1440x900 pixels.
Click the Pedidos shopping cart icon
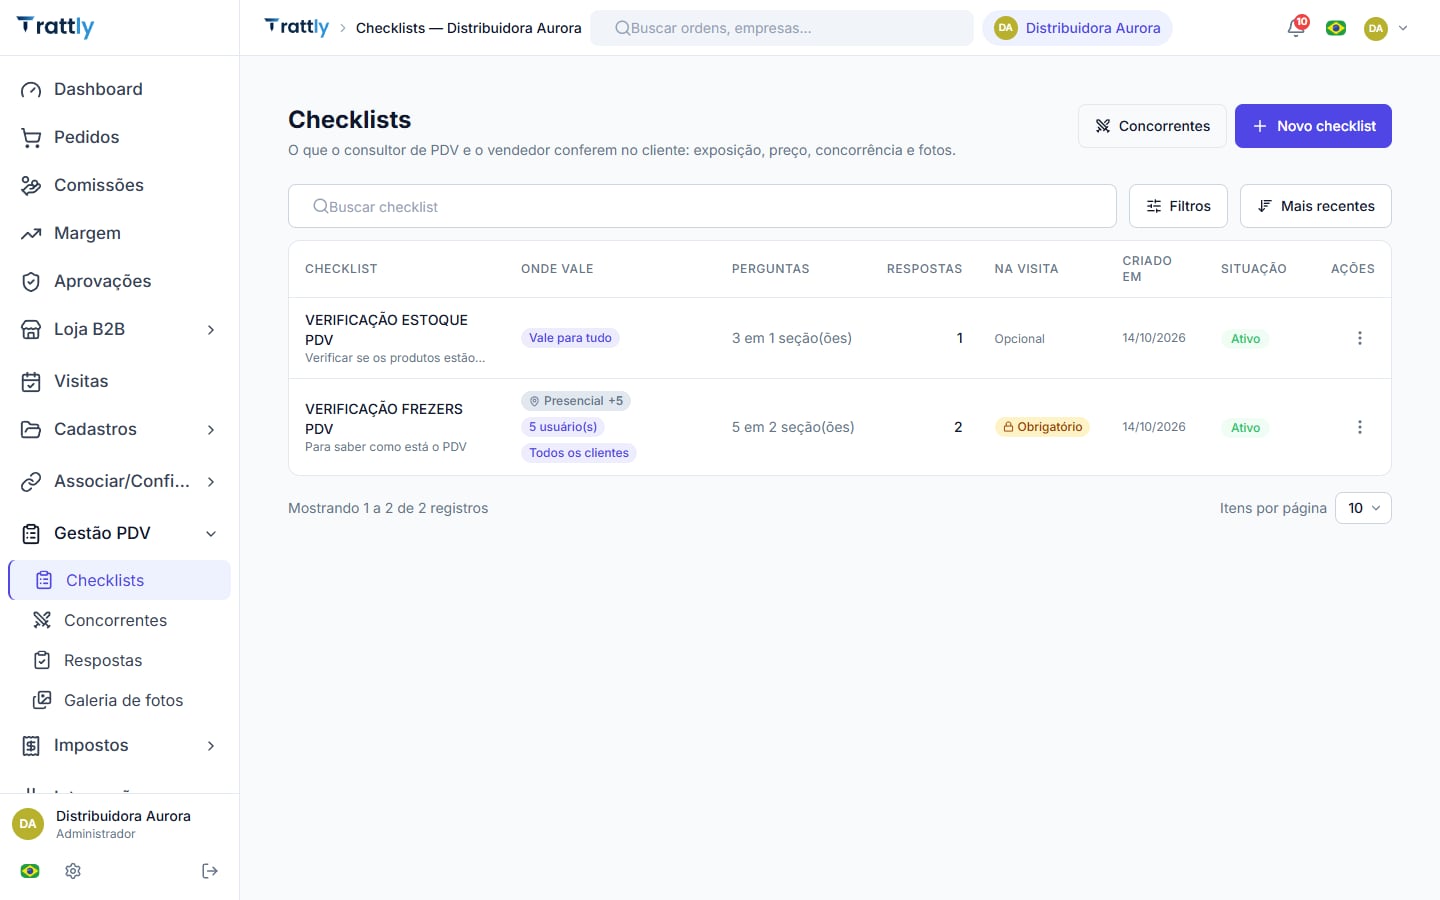[31, 137]
